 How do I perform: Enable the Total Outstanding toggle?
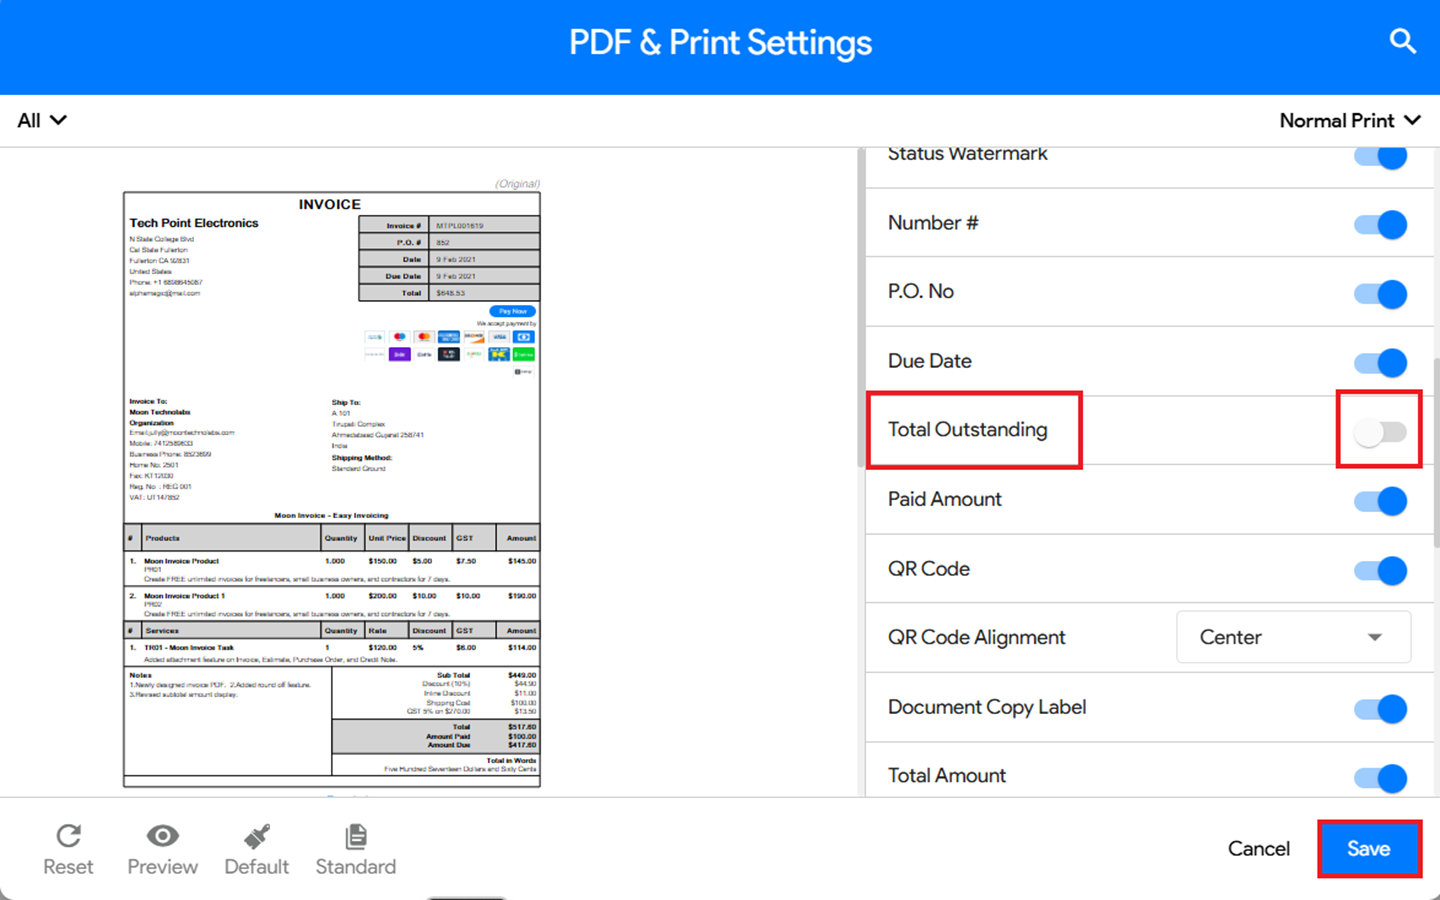click(1380, 432)
